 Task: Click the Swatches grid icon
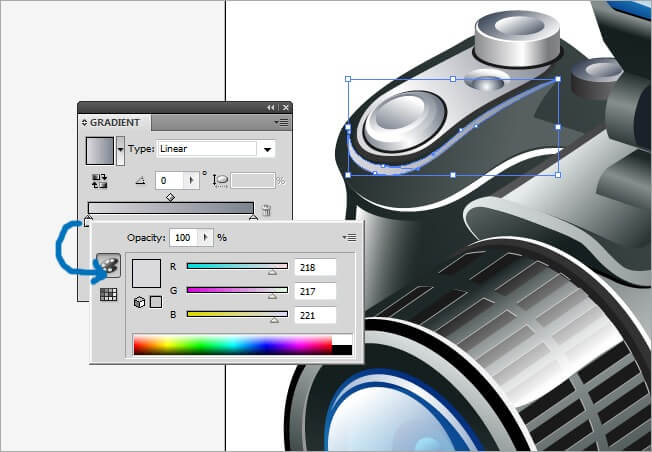(107, 295)
